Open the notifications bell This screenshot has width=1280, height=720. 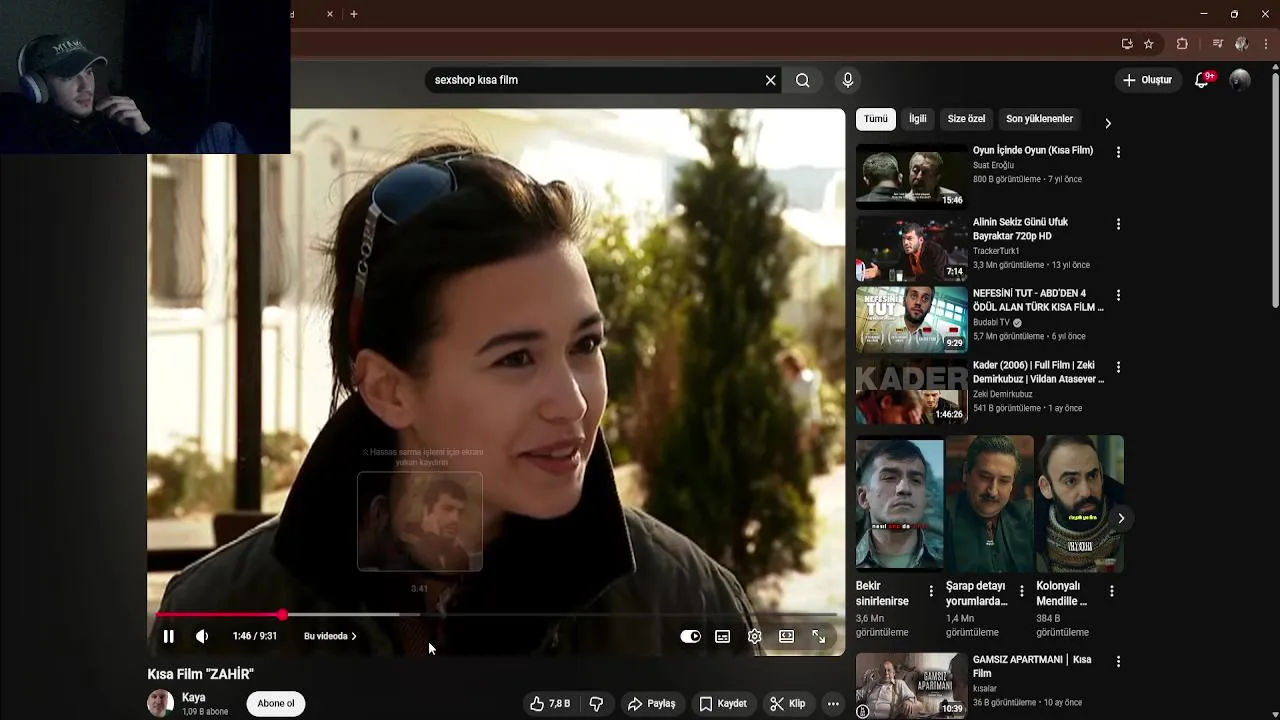[1202, 80]
